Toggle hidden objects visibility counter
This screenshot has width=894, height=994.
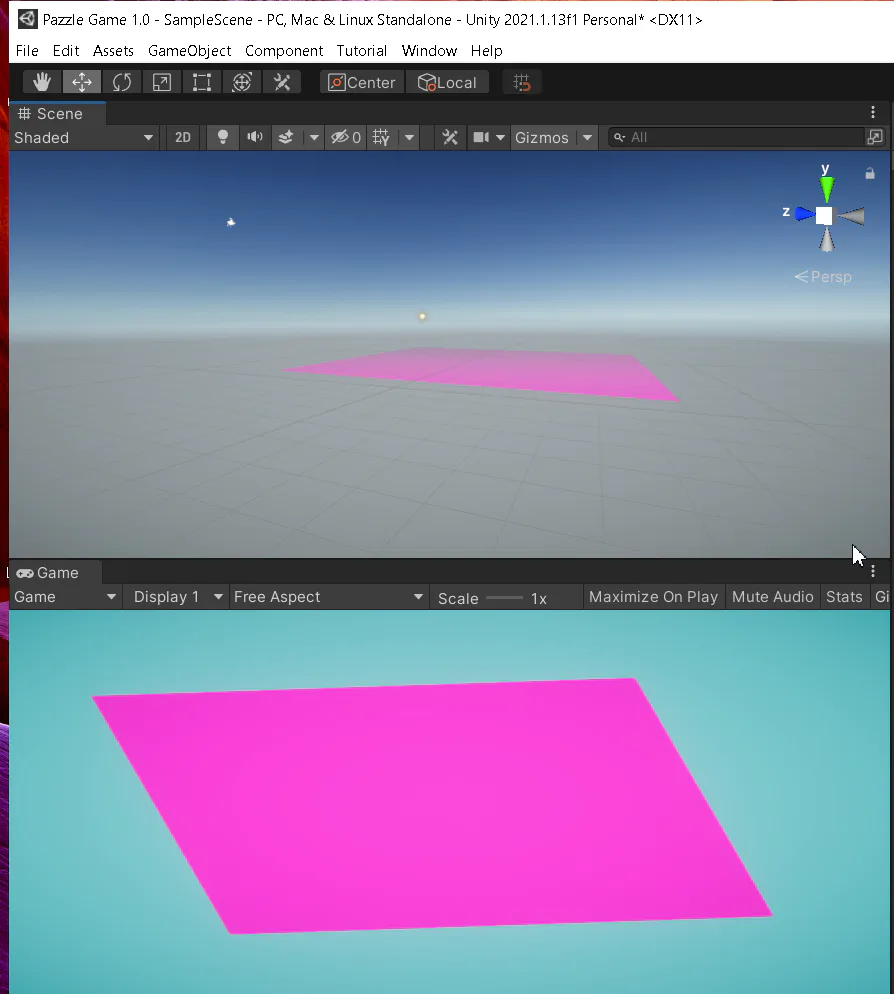click(346, 138)
